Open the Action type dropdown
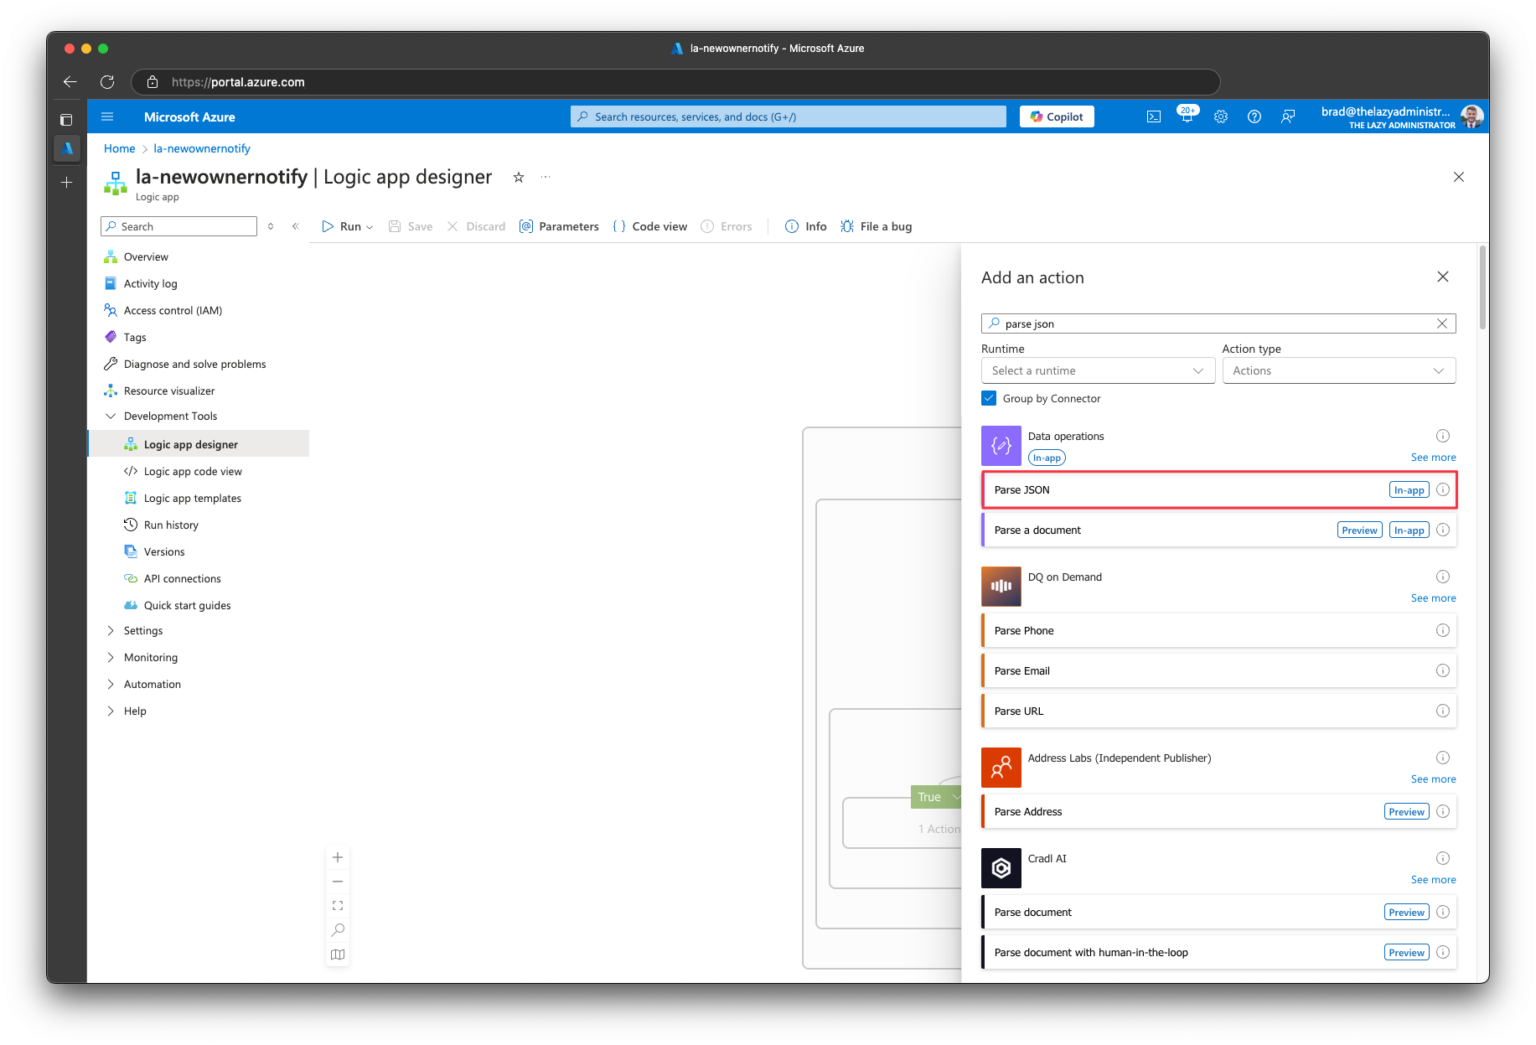This screenshot has width=1536, height=1045. click(x=1339, y=371)
